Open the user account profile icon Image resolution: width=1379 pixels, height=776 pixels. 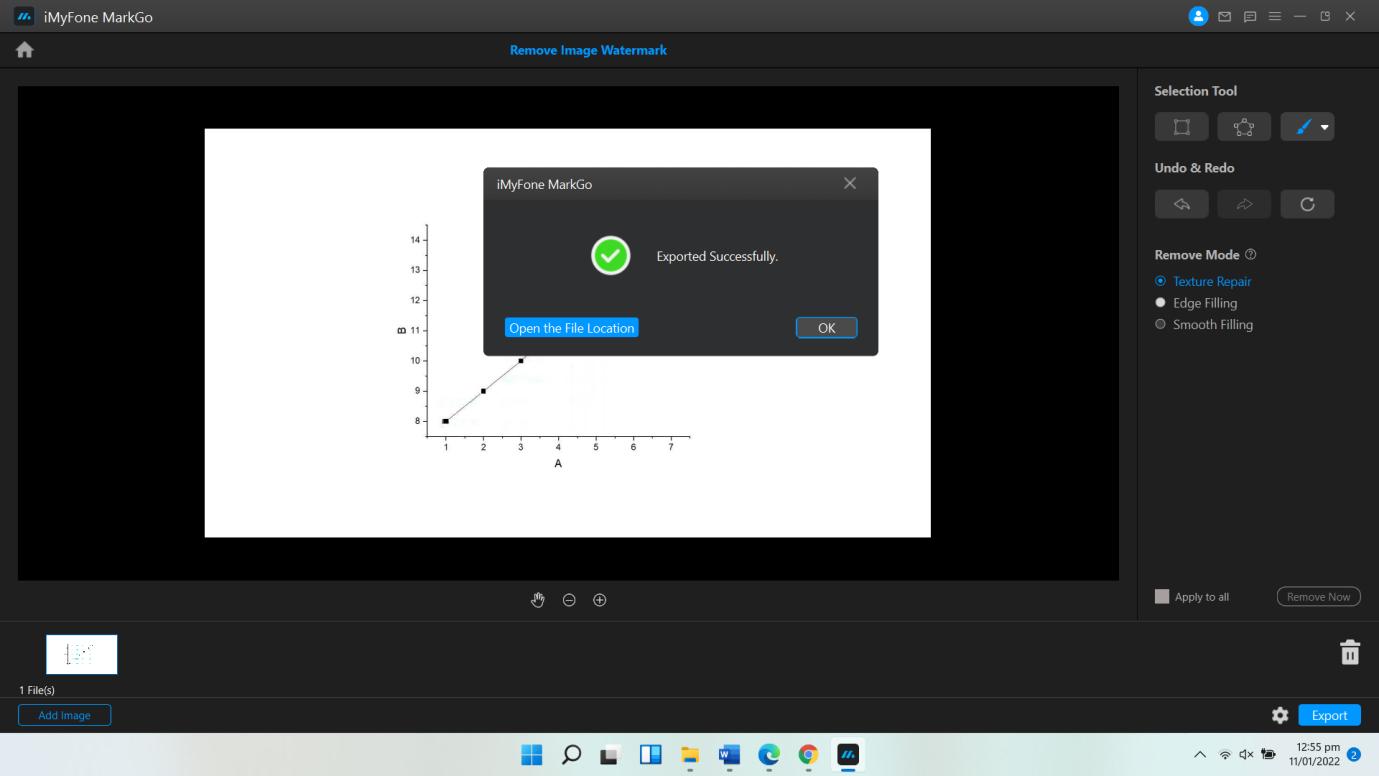click(x=1198, y=16)
